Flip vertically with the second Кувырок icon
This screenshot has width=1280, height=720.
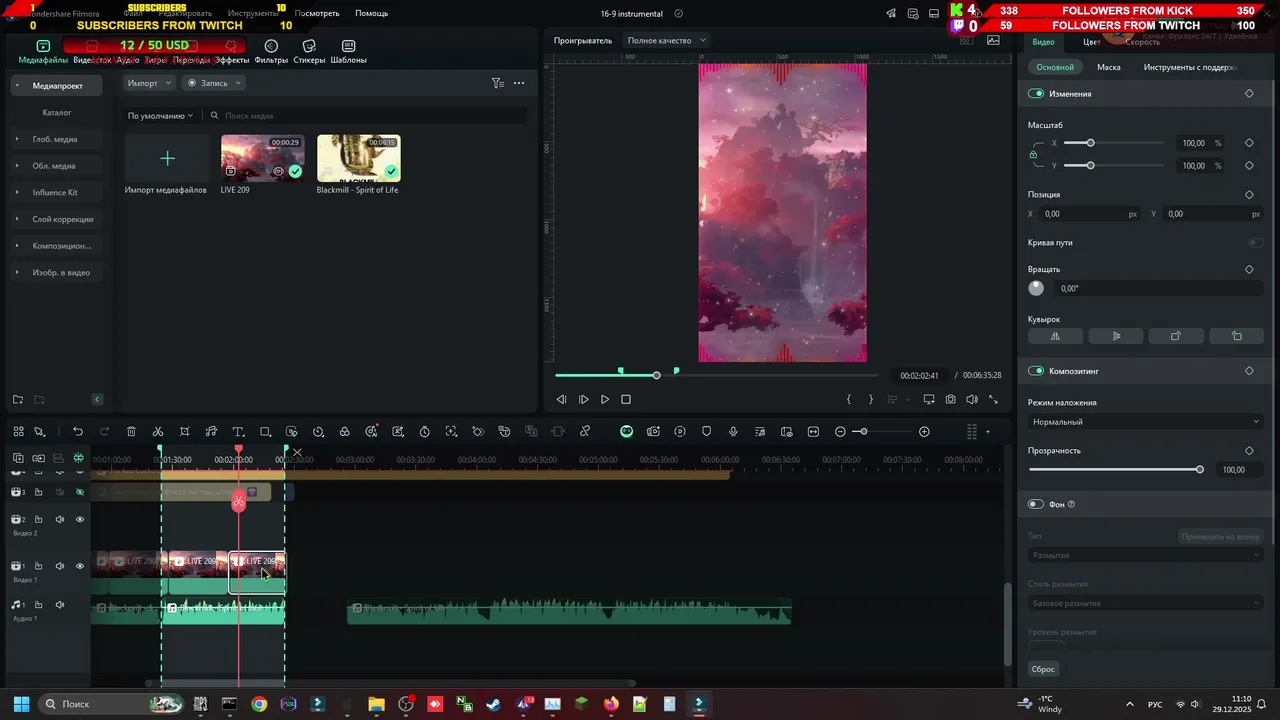(x=1116, y=336)
